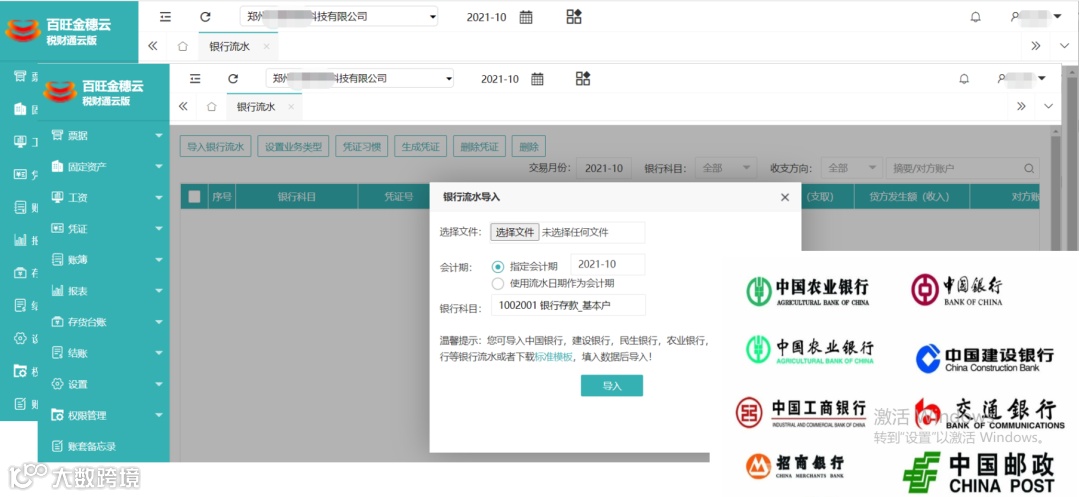1080x497 pixels.
Task: Click the 票据 sidebar icon in the front window
Action: 57,136
